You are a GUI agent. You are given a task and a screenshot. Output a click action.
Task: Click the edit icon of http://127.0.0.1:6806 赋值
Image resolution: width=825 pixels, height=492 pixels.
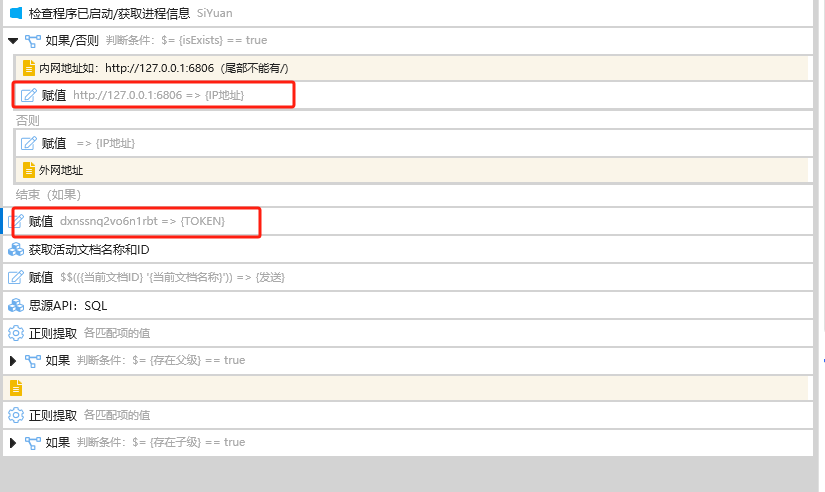(x=28, y=95)
